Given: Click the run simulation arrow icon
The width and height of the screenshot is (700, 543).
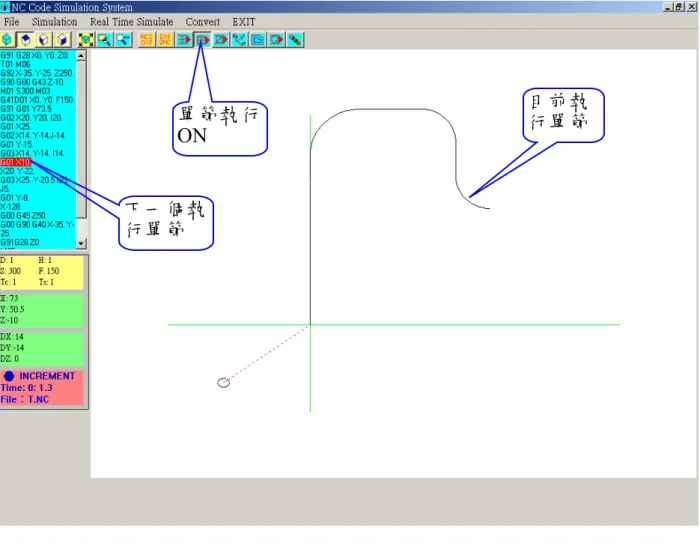Looking at the screenshot, I should (184, 40).
